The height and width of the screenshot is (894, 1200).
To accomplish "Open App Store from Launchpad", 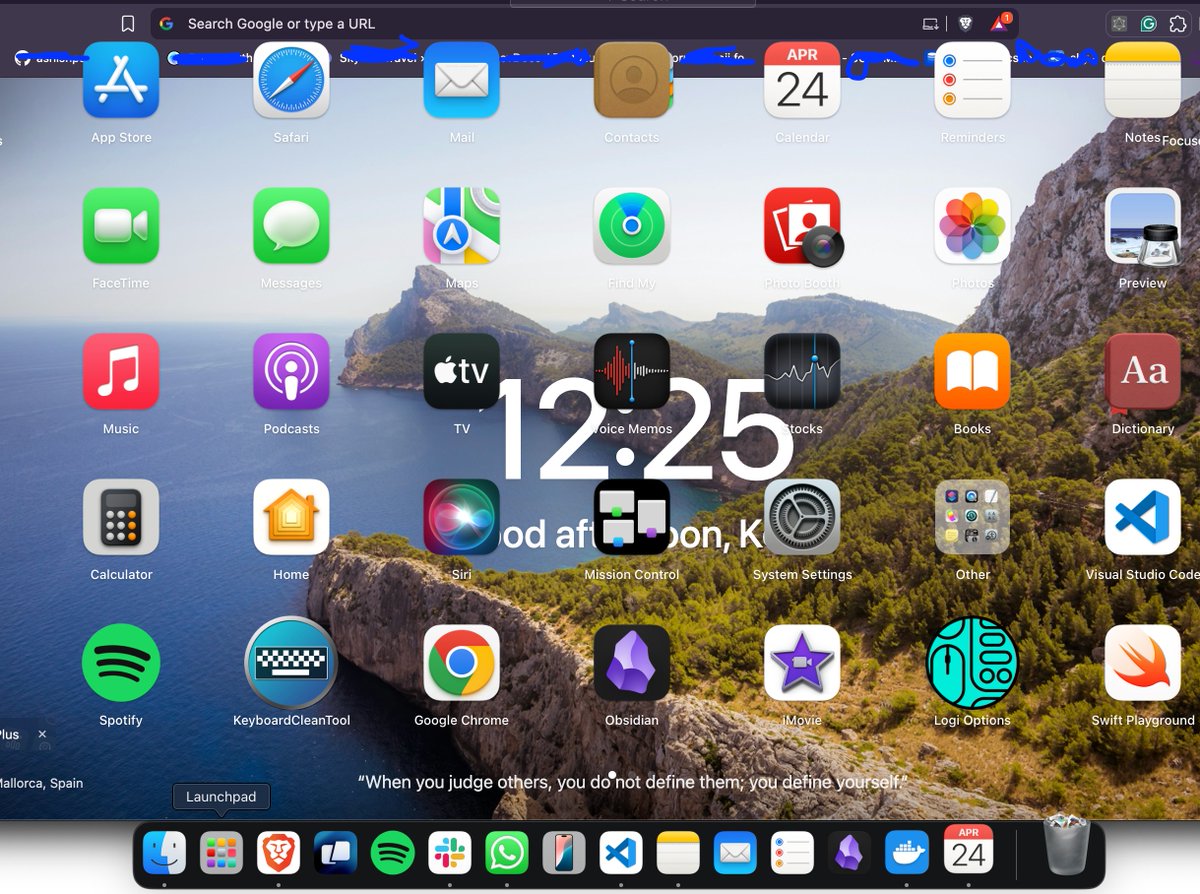I will click(121, 80).
